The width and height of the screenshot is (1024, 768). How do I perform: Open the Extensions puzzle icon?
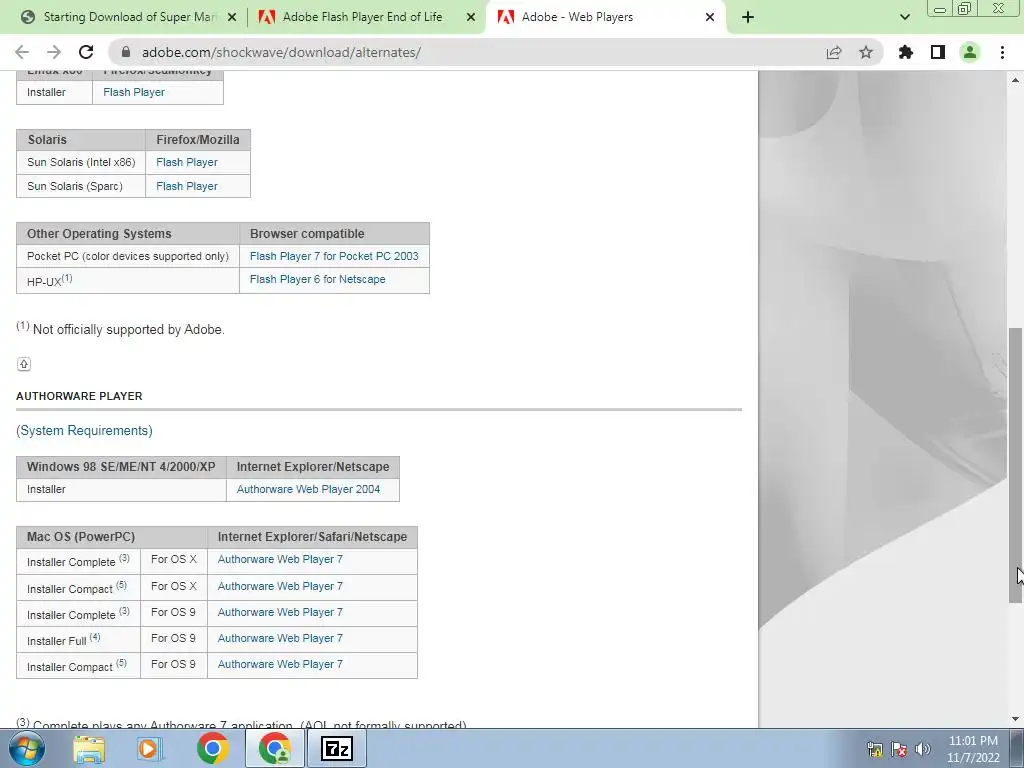[906, 52]
